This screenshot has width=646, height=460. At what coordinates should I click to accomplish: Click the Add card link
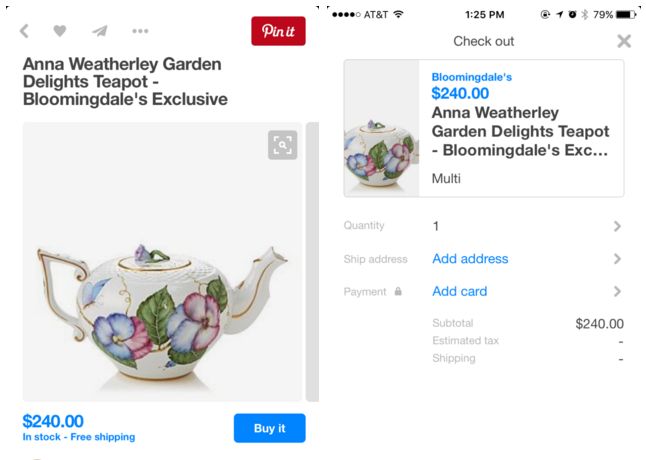coord(460,292)
